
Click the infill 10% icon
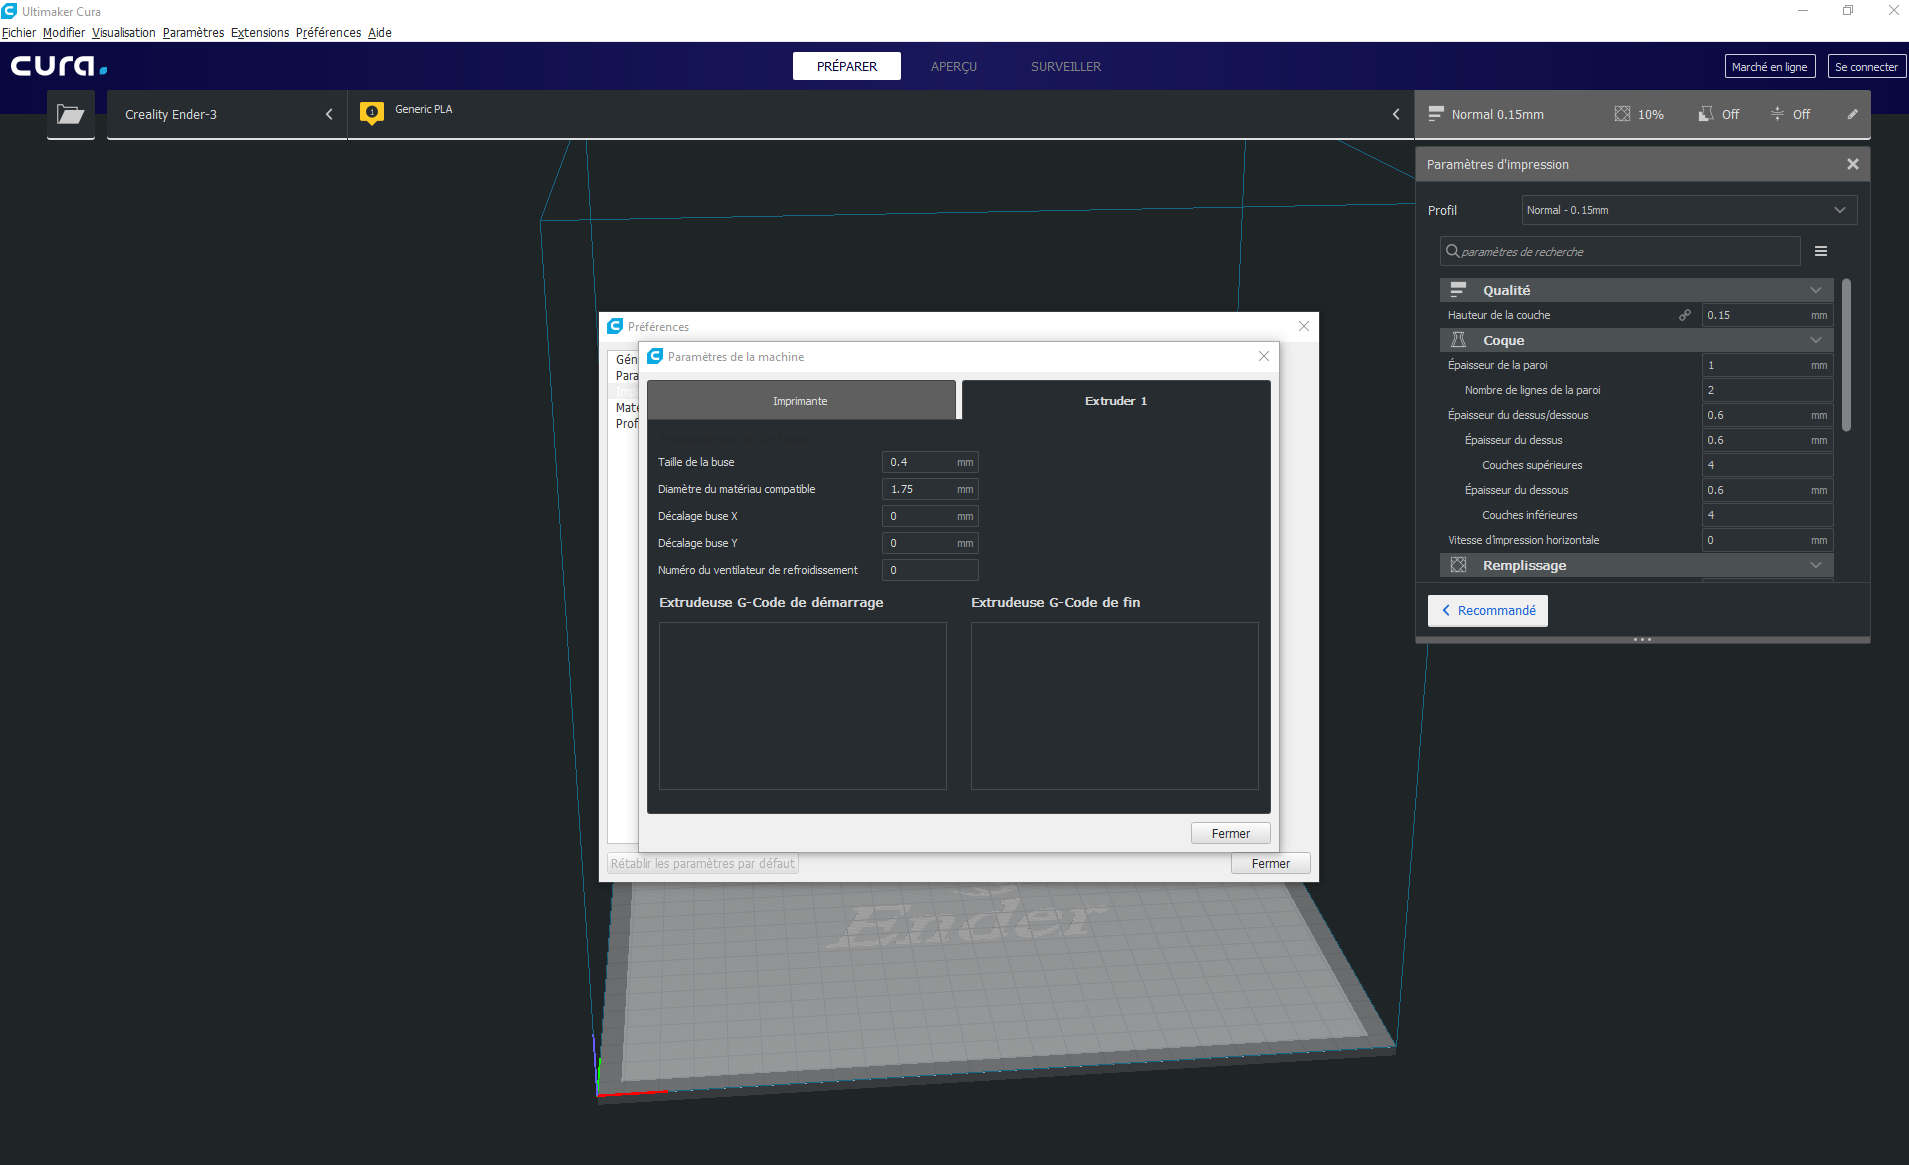[1622, 114]
